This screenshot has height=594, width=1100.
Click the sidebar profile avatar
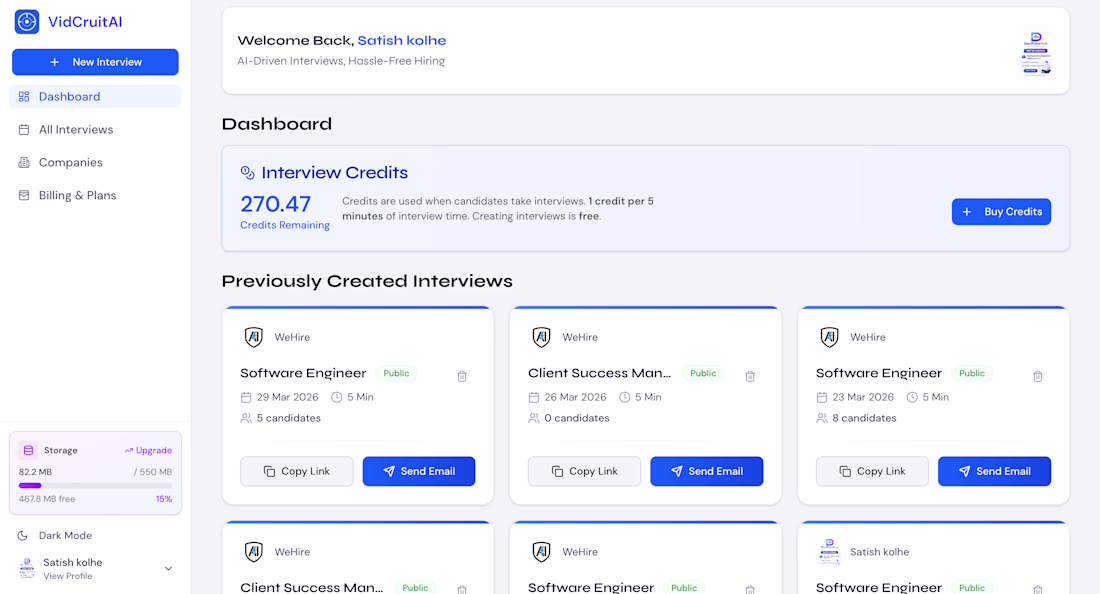coord(27,568)
